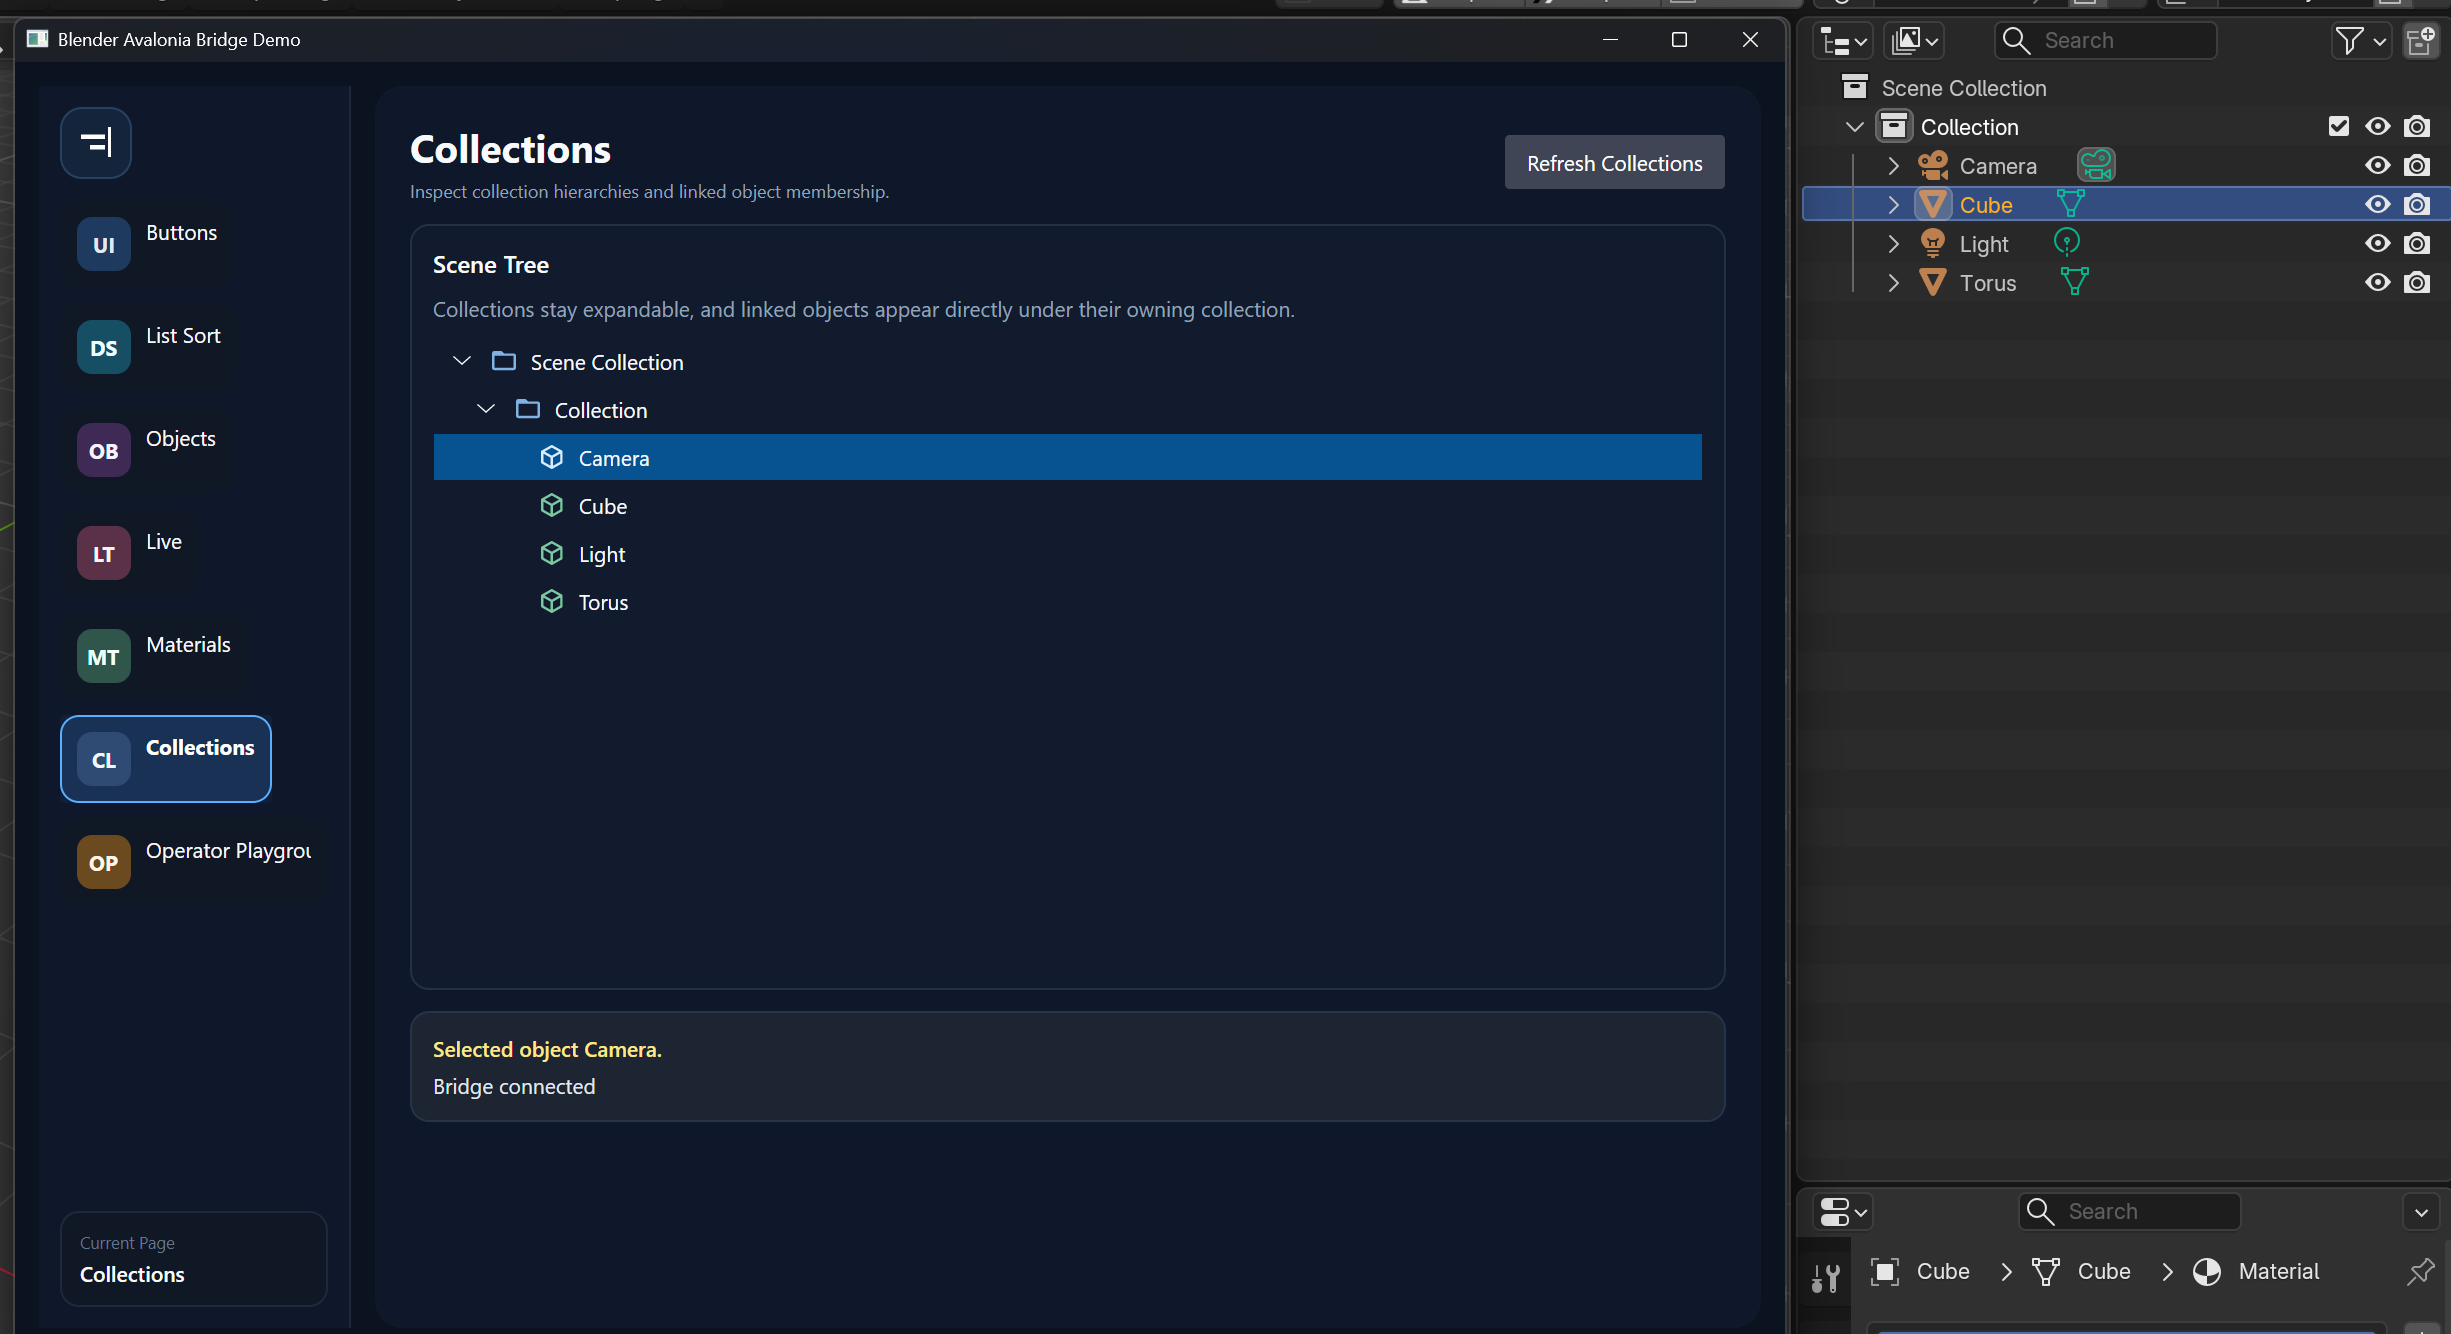Open the Operator Playground page

tap(194, 863)
